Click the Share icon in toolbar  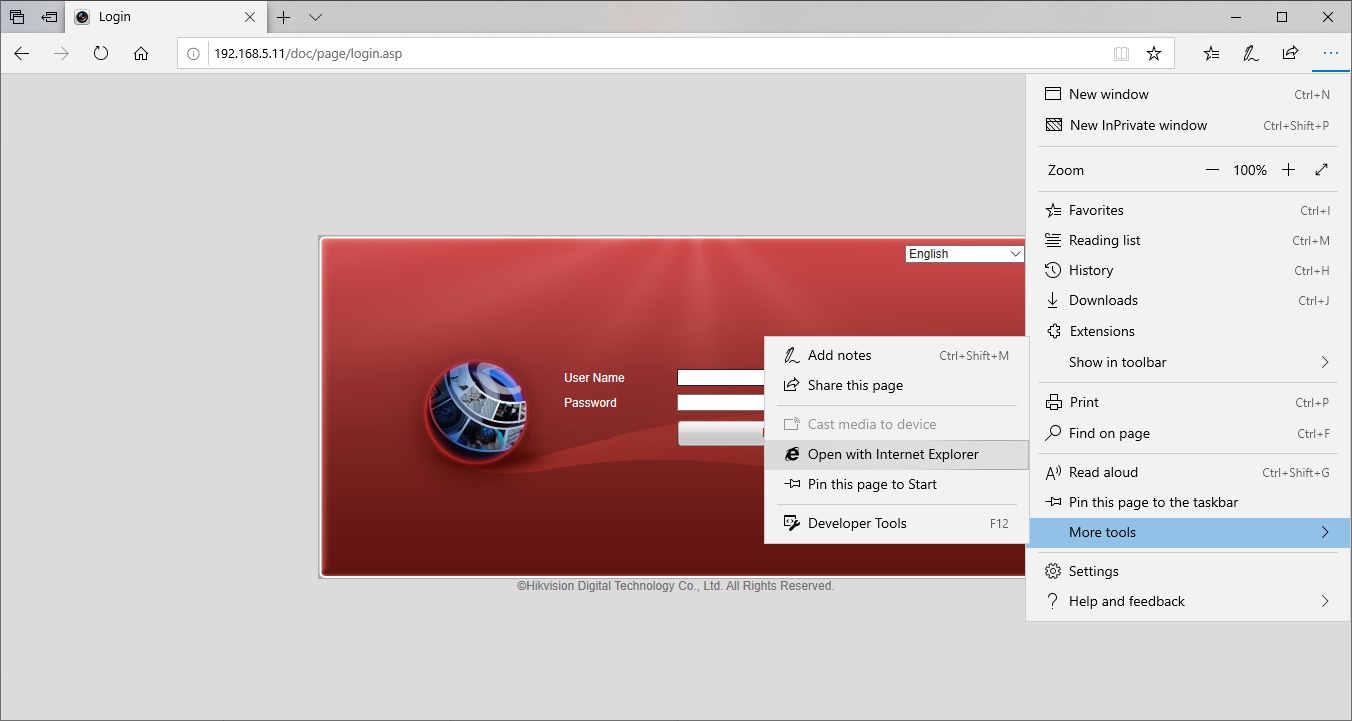1290,54
